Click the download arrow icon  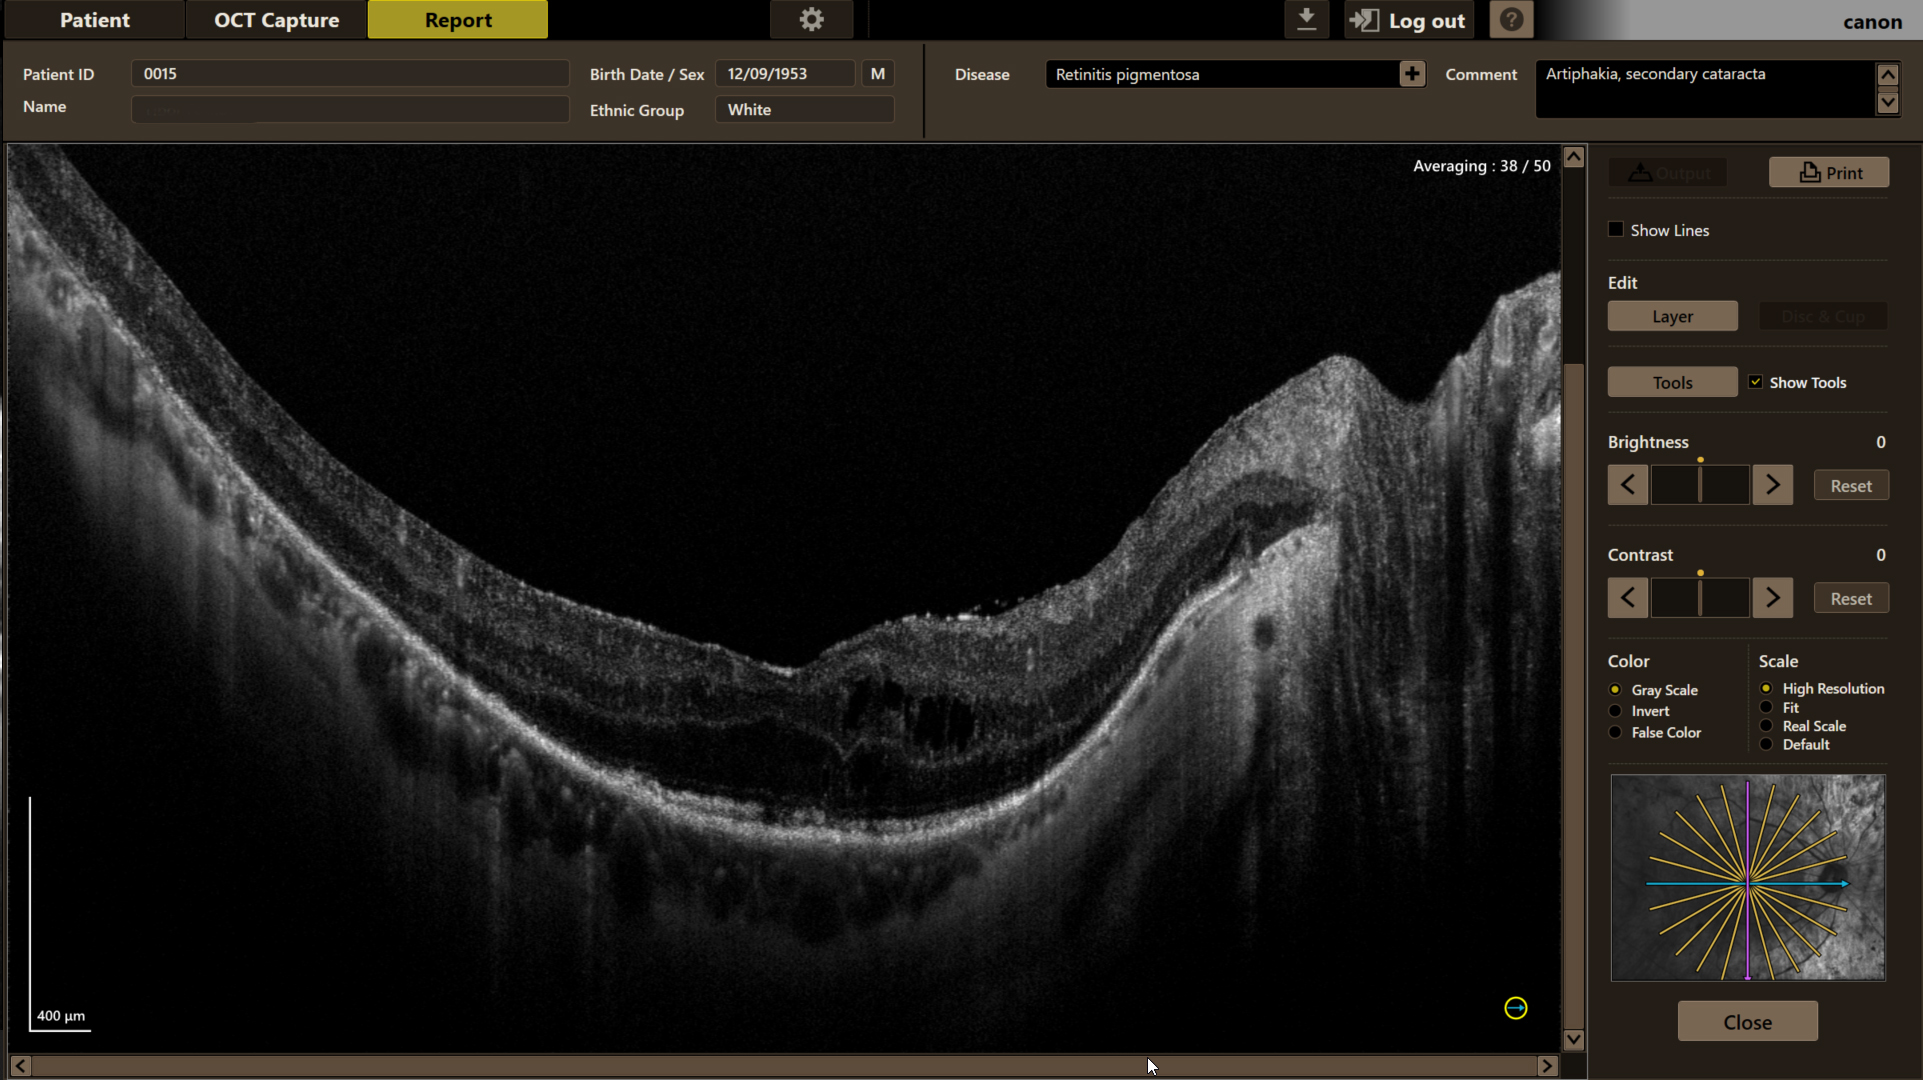coord(1306,20)
